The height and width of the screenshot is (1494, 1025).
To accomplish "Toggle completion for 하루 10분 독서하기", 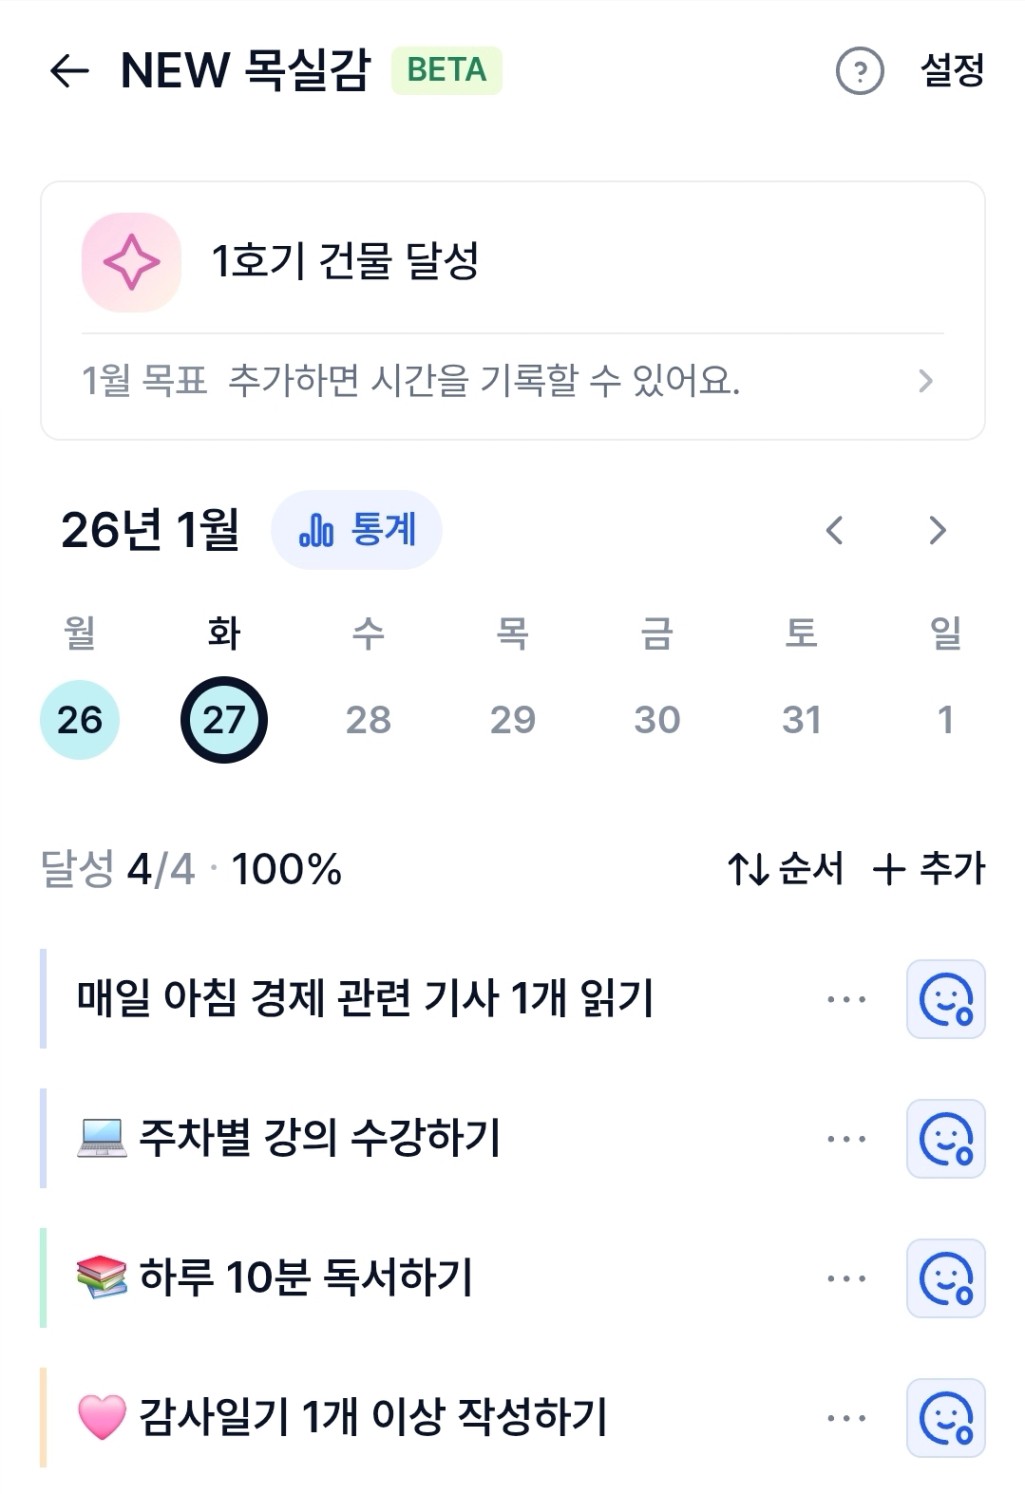I will pos(945,1279).
